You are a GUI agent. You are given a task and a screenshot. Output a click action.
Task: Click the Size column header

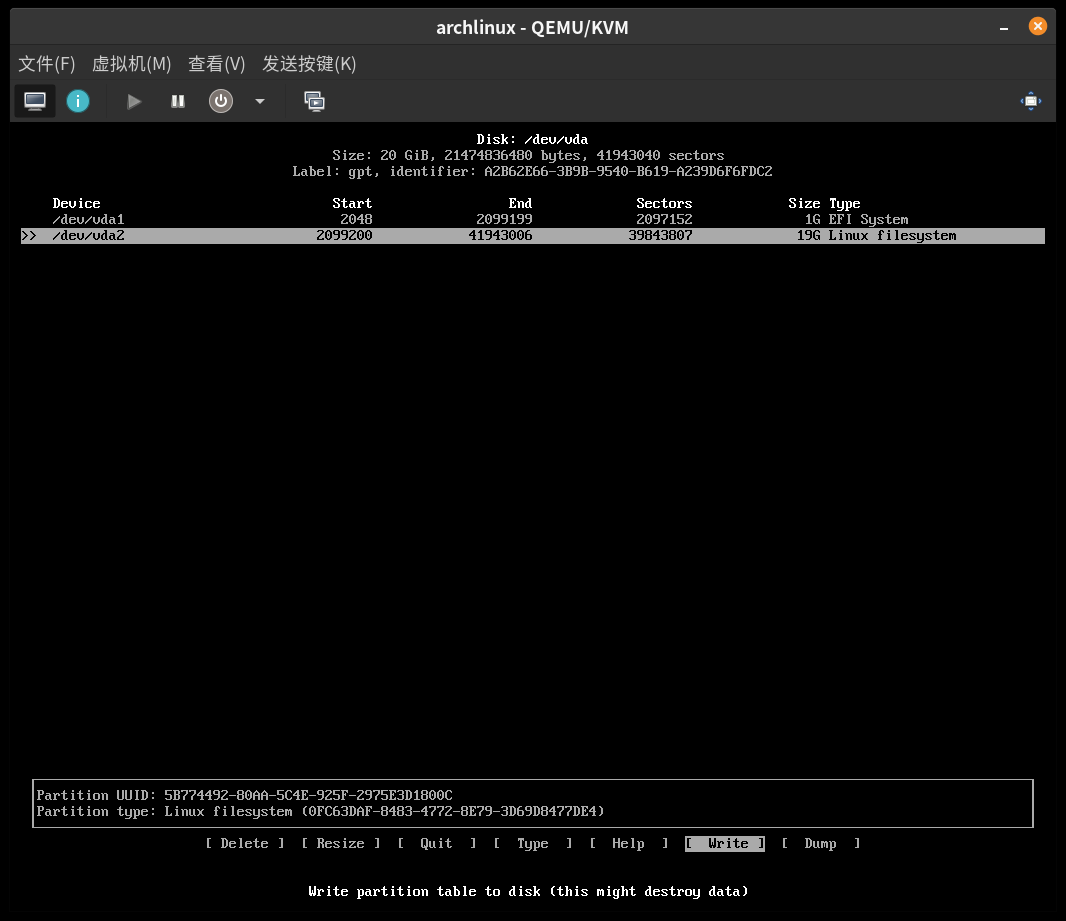(804, 203)
